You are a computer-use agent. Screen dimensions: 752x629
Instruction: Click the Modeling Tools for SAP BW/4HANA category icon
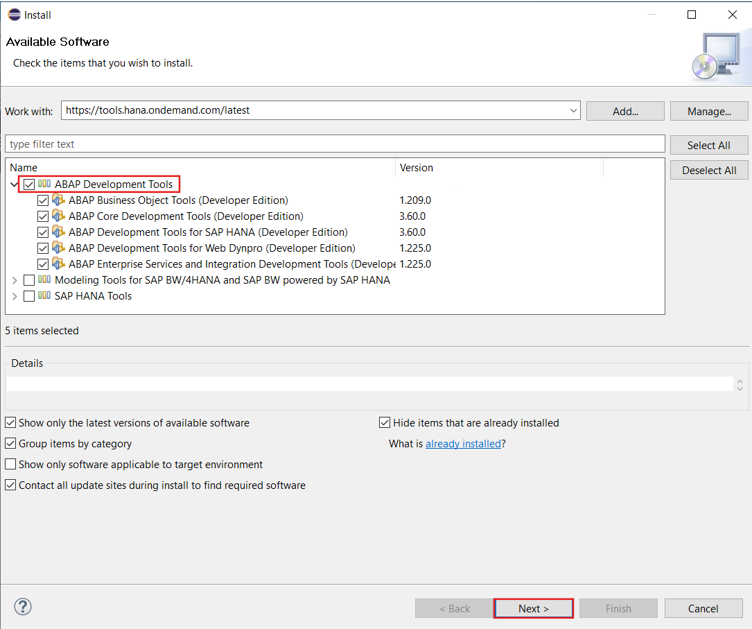tap(44, 280)
